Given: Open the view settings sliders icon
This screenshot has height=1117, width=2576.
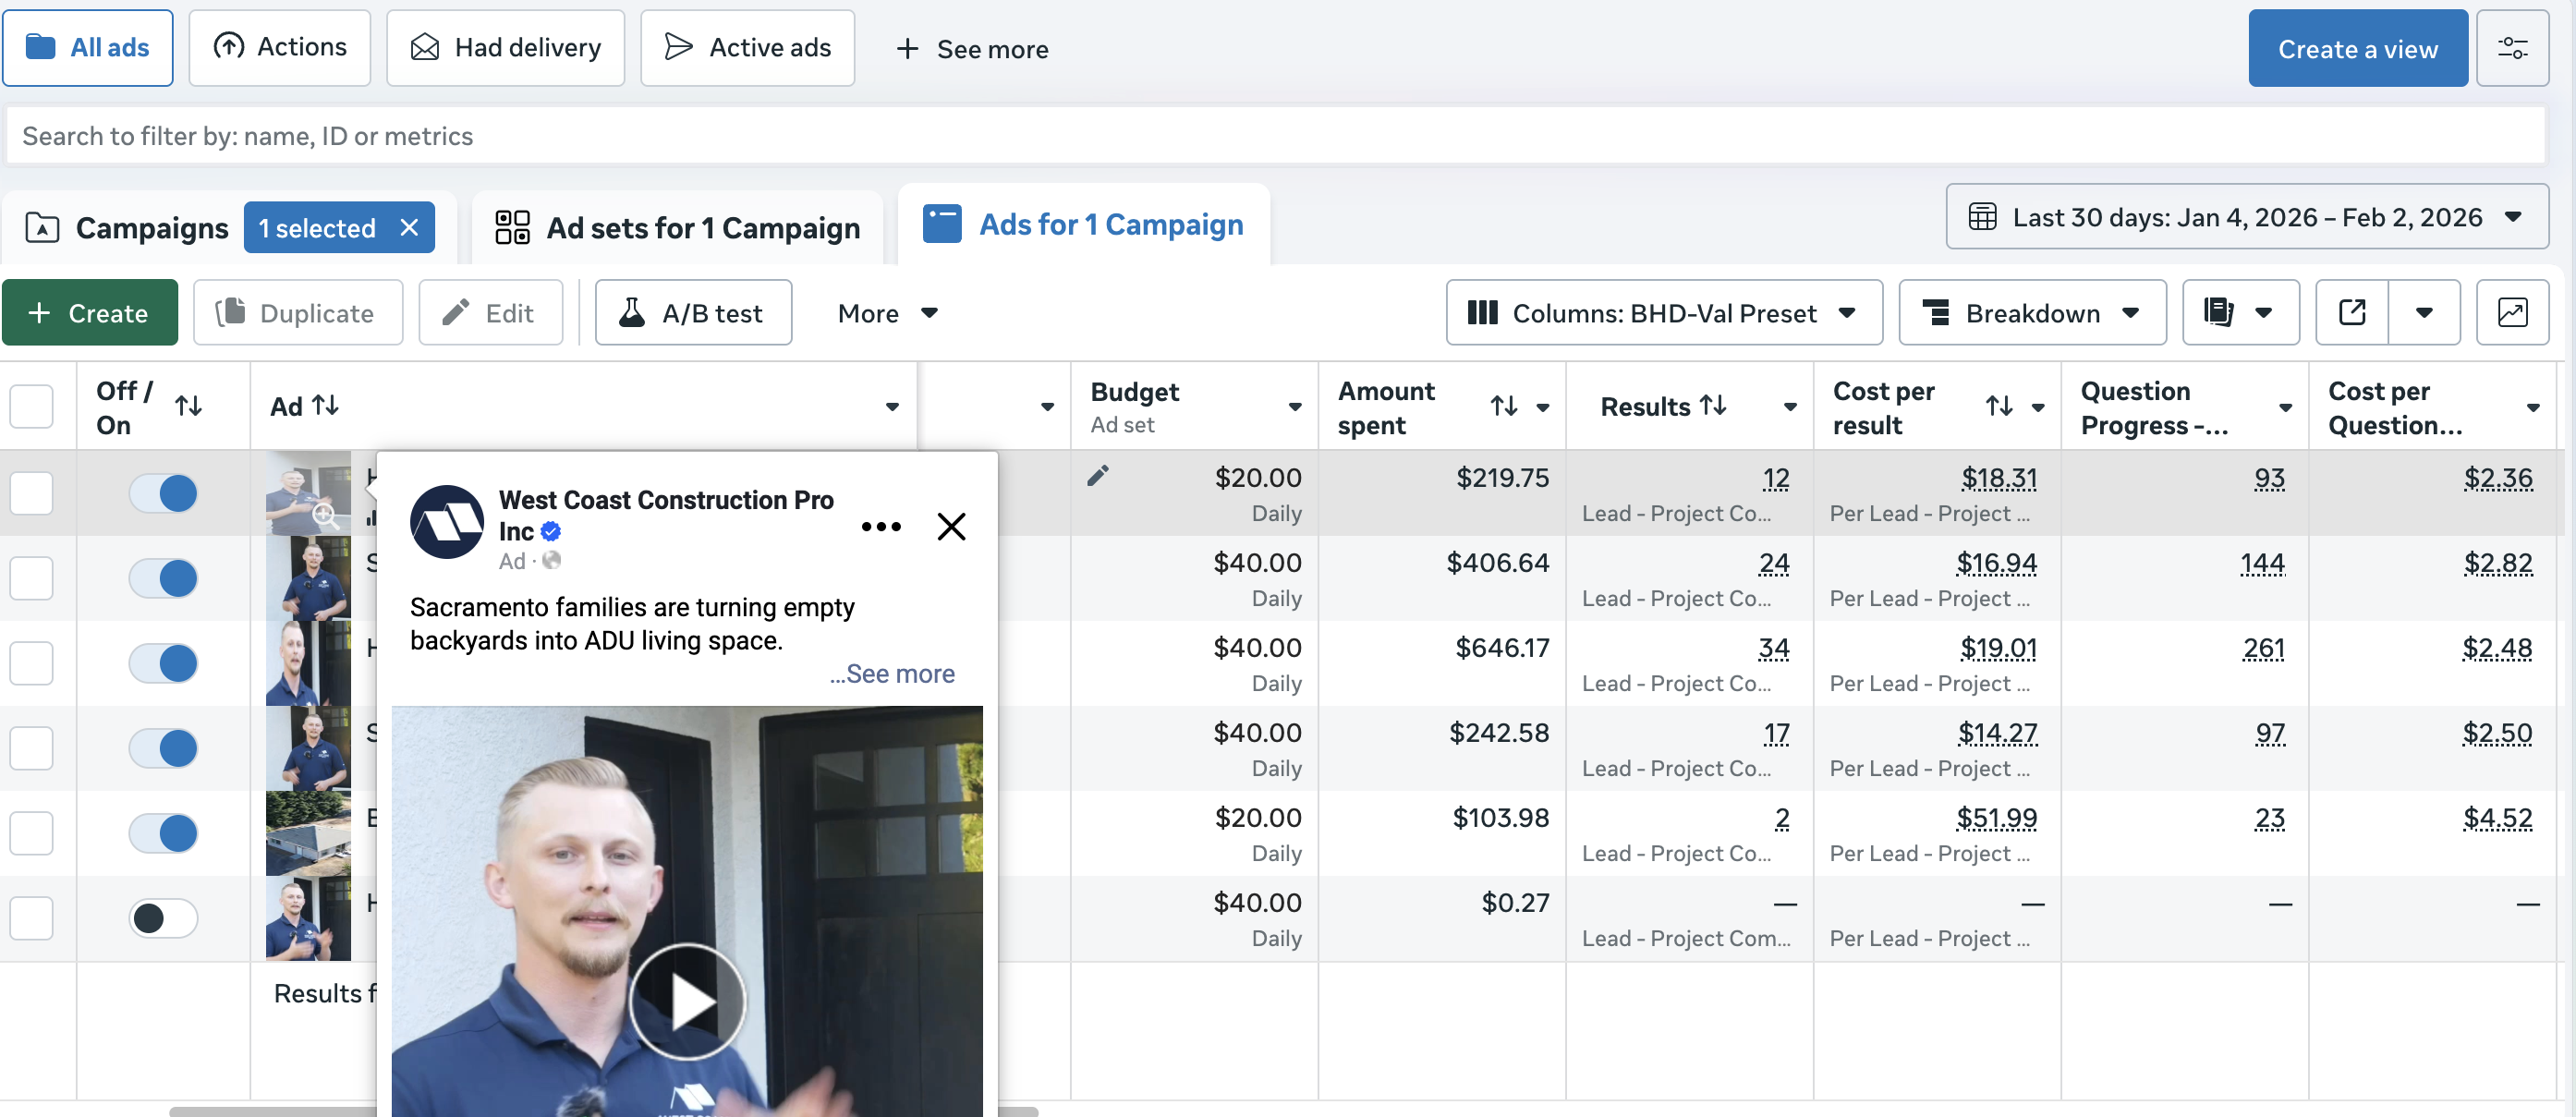Looking at the screenshot, I should point(2512,48).
